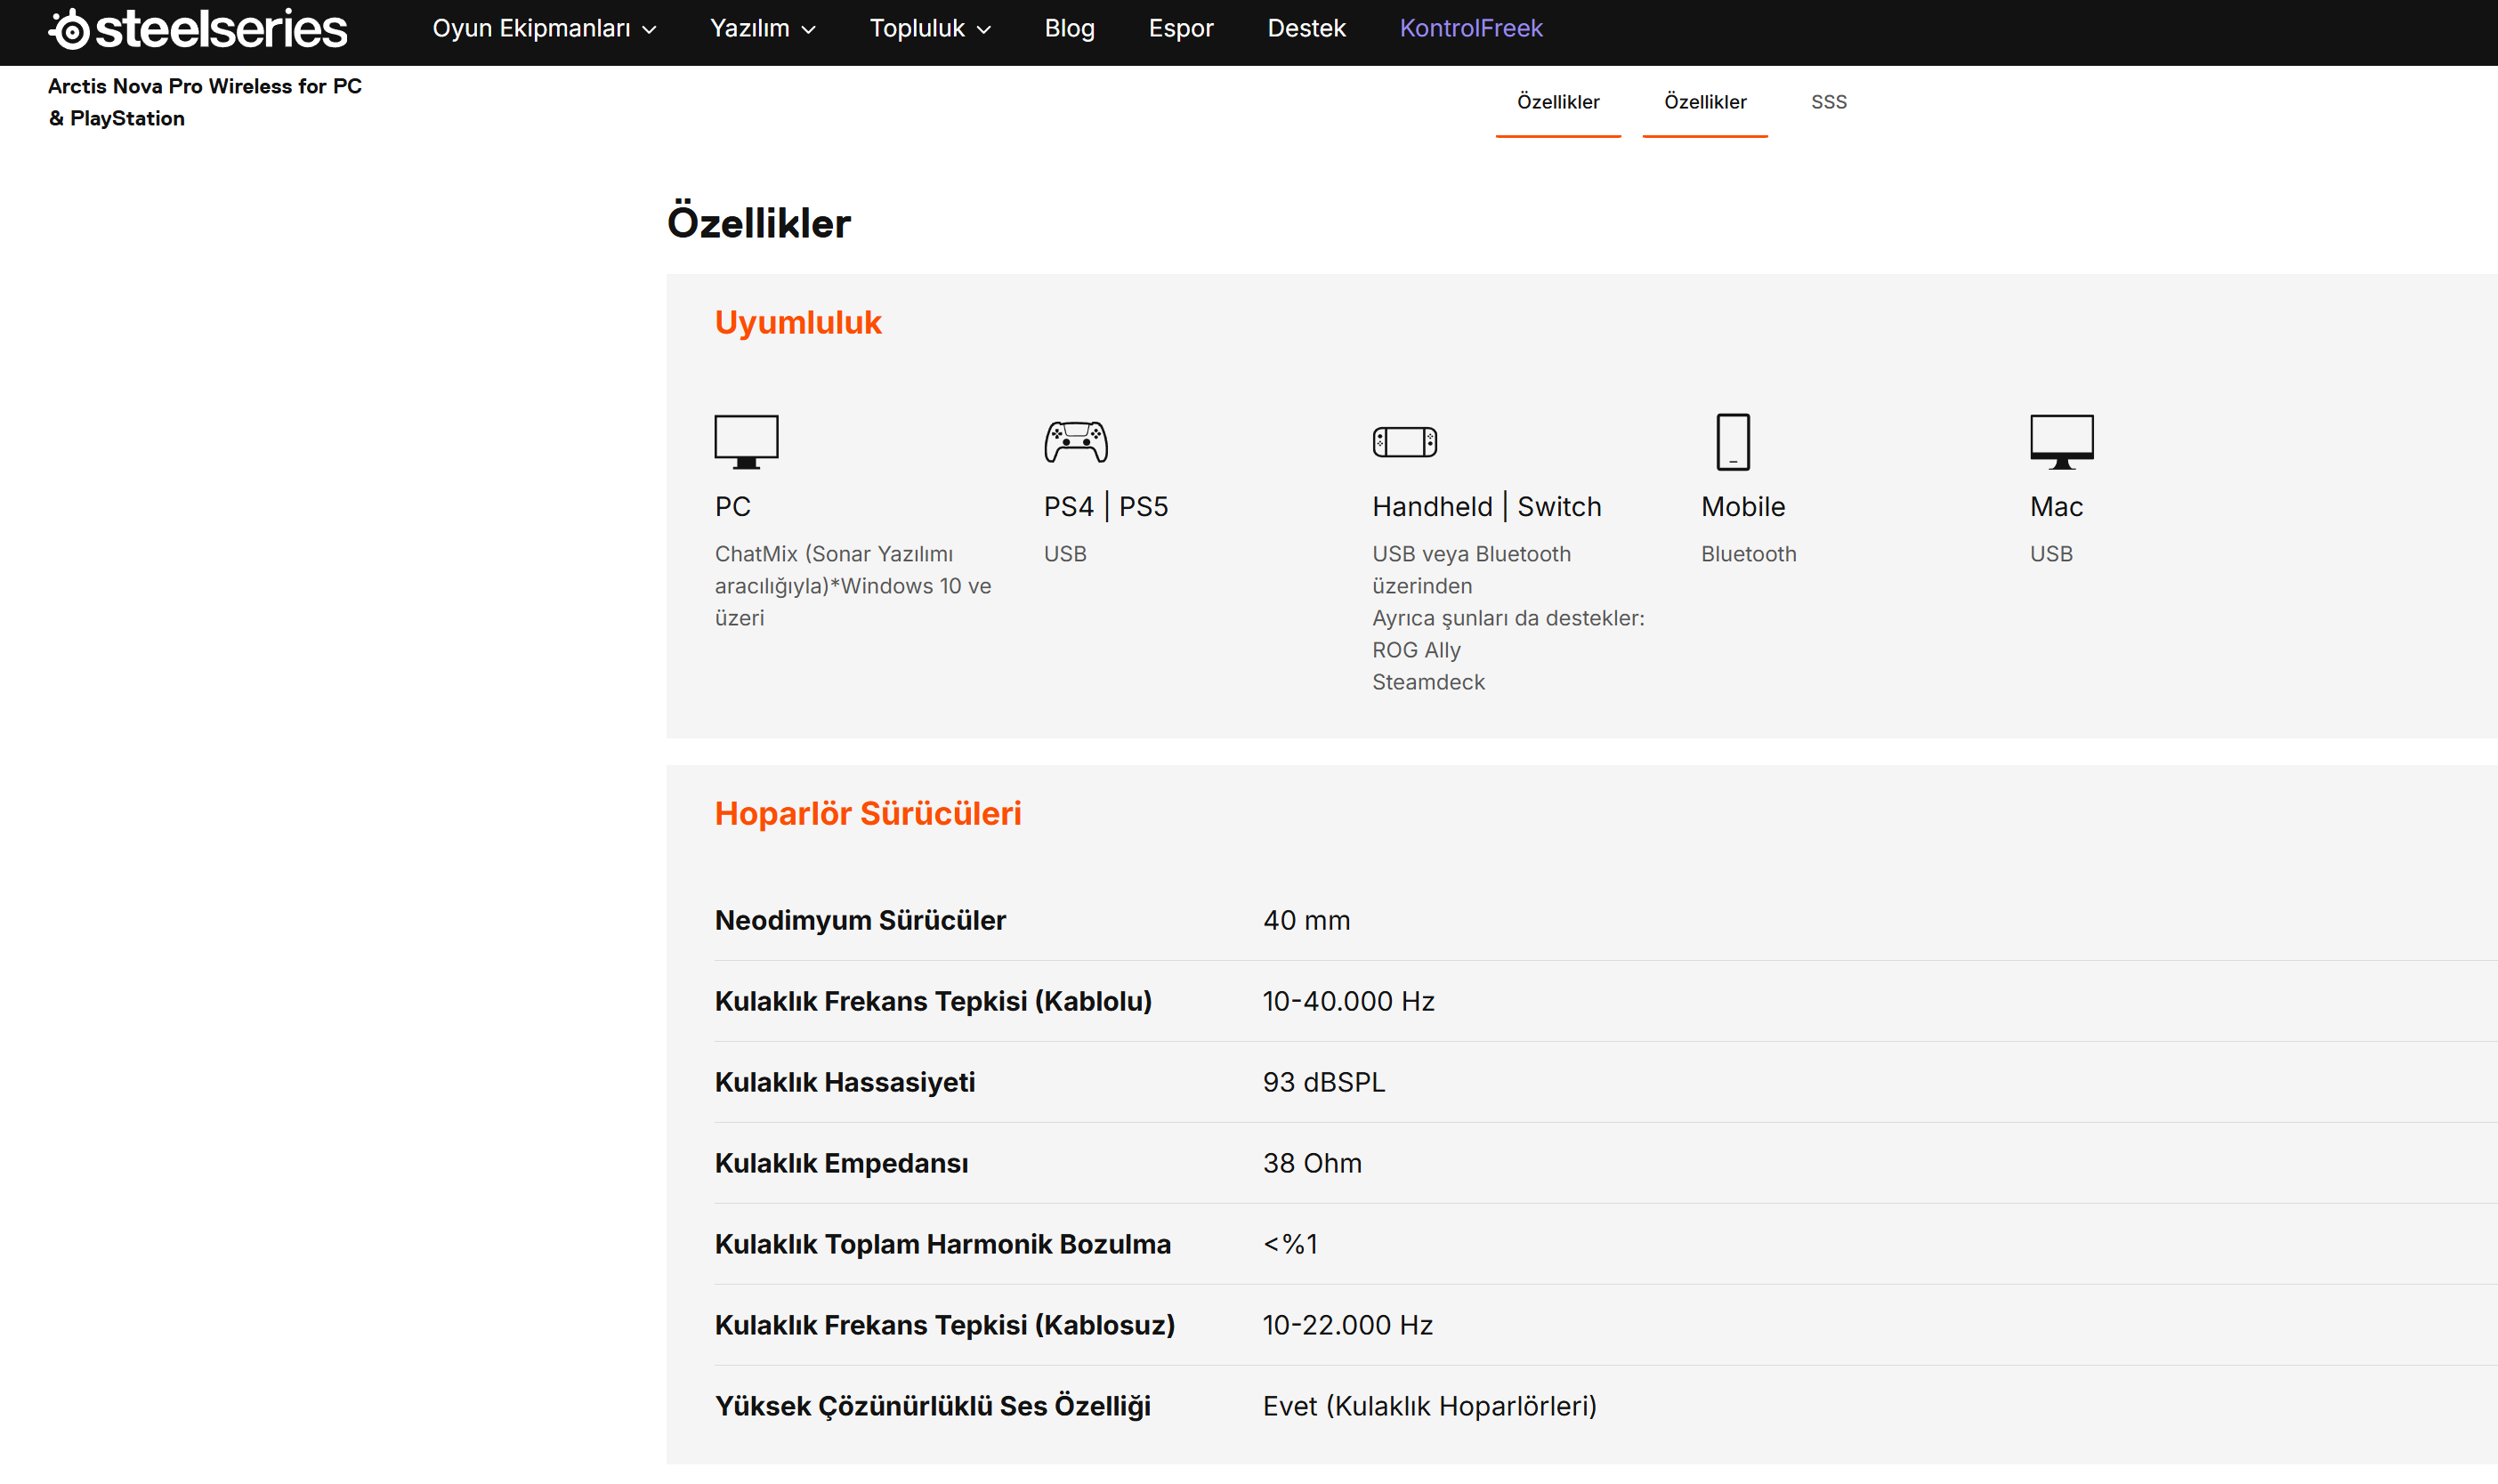Click the USB veya Bluetooth üzerinden text
Screen dimensions: 2498x1484
click(1471, 570)
